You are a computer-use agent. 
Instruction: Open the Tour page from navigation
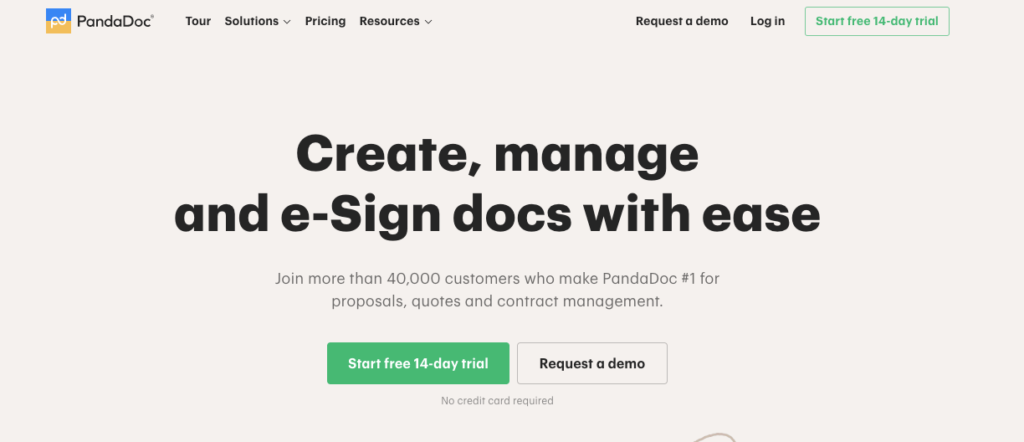198,22
